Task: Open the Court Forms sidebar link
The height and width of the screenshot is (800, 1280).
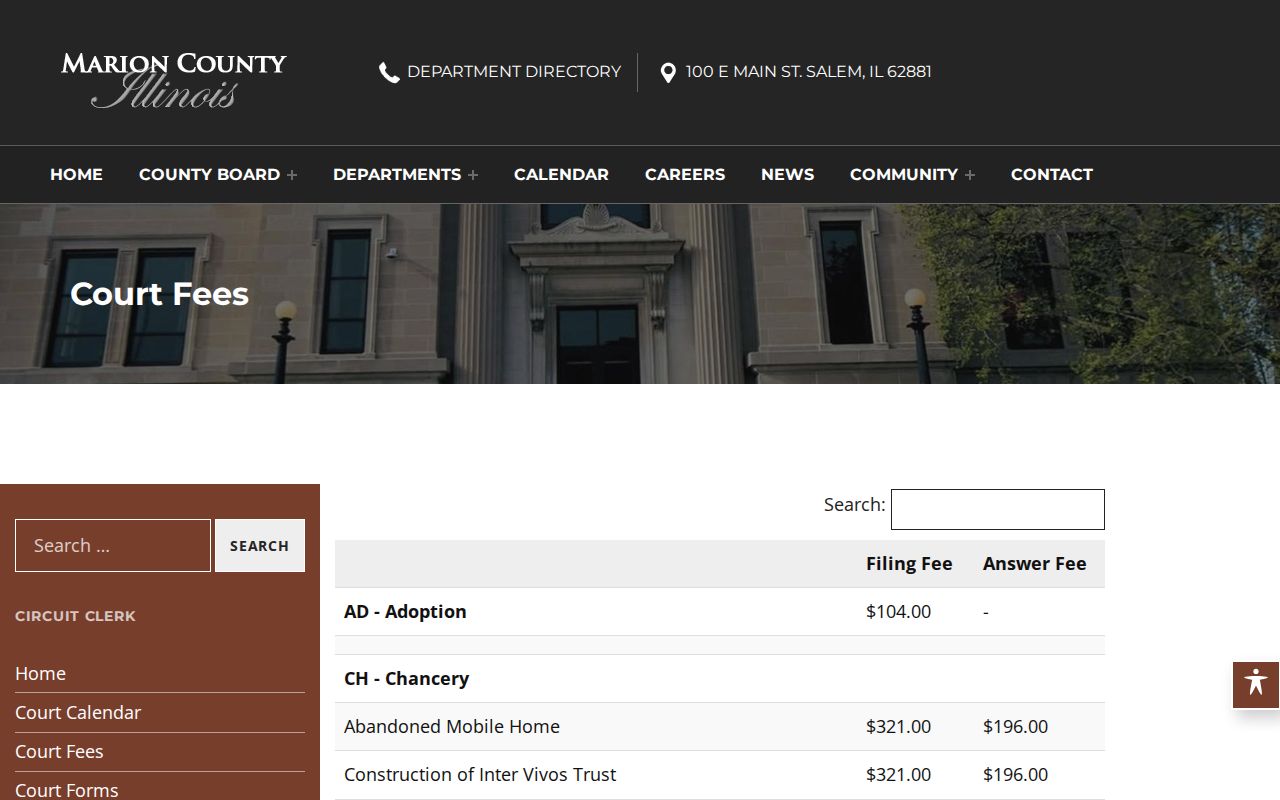Action: pyautogui.click(x=67, y=790)
